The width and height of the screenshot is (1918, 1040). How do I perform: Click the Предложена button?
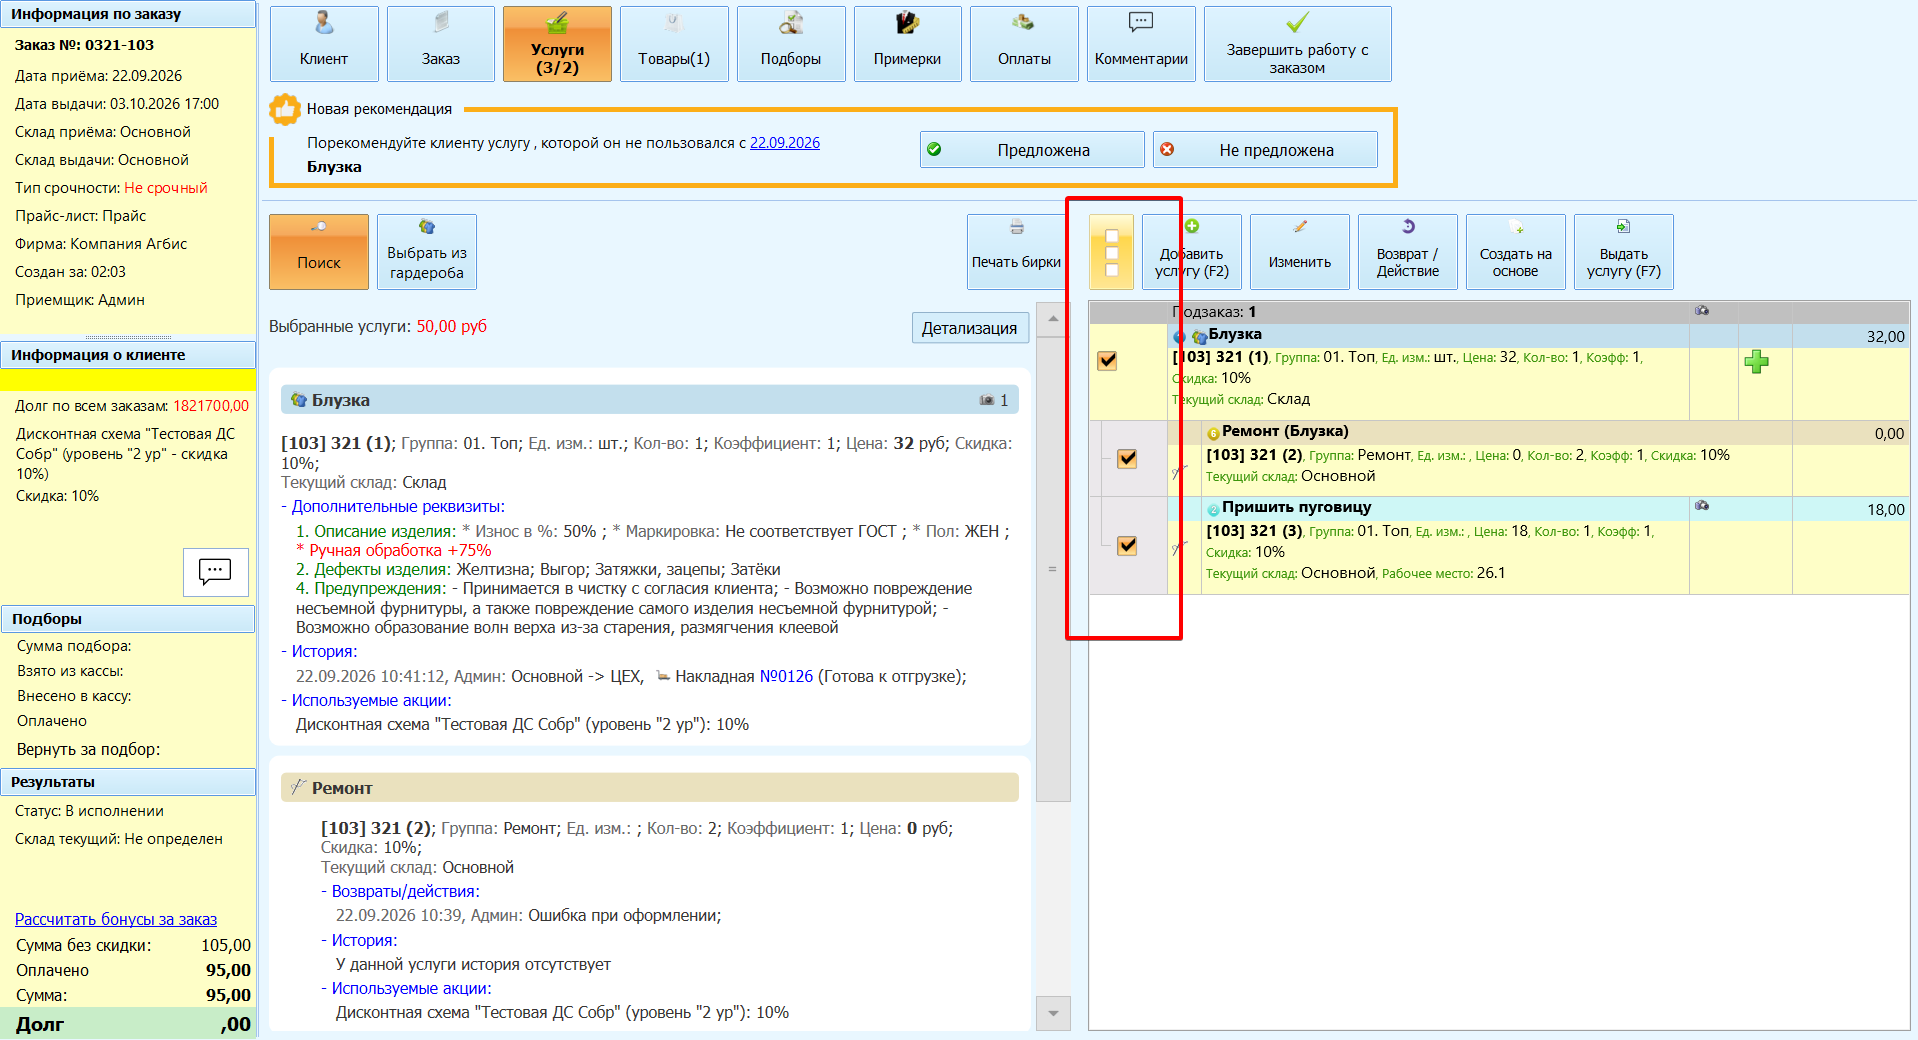[x=1032, y=150]
